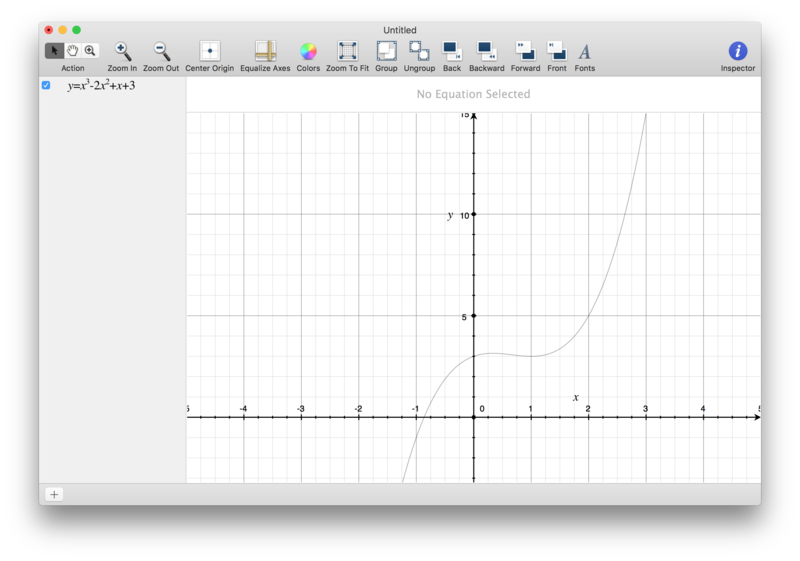Screen dimensions: 800x561
Task: Maximize the window with green button
Action: click(x=77, y=30)
